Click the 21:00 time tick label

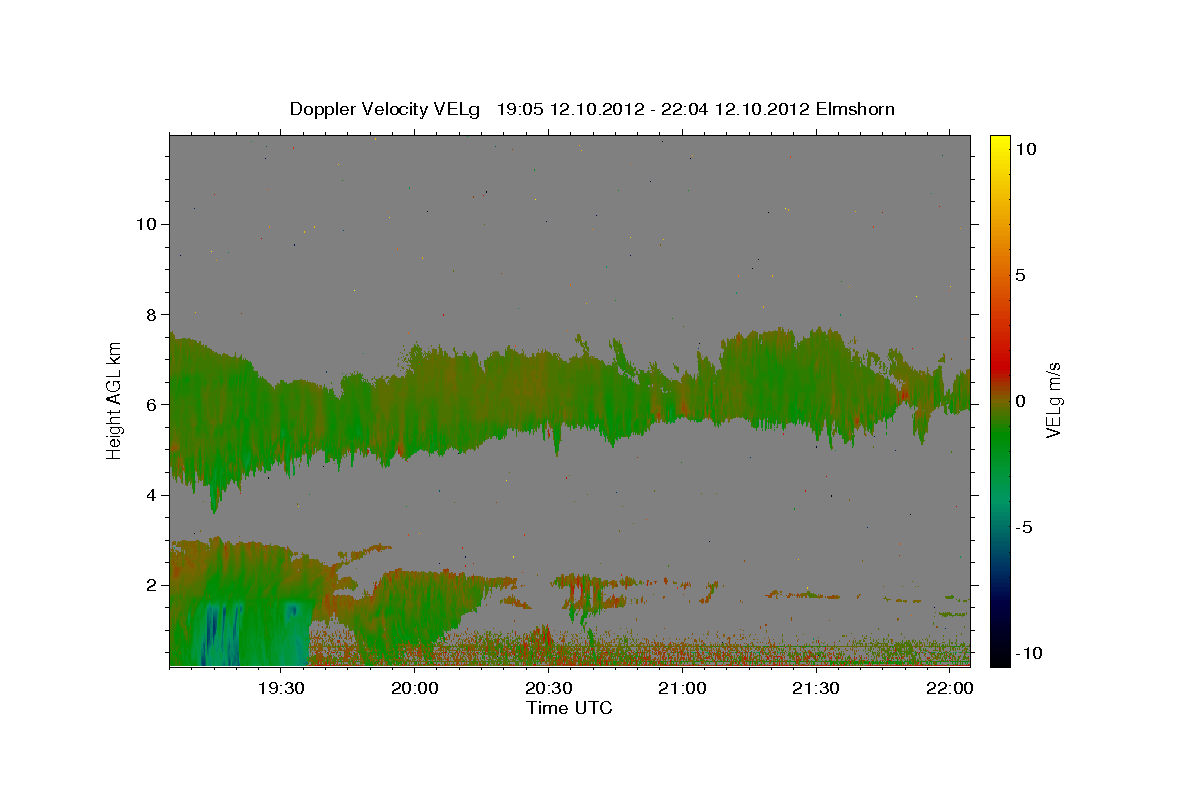(x=682, y=688)
